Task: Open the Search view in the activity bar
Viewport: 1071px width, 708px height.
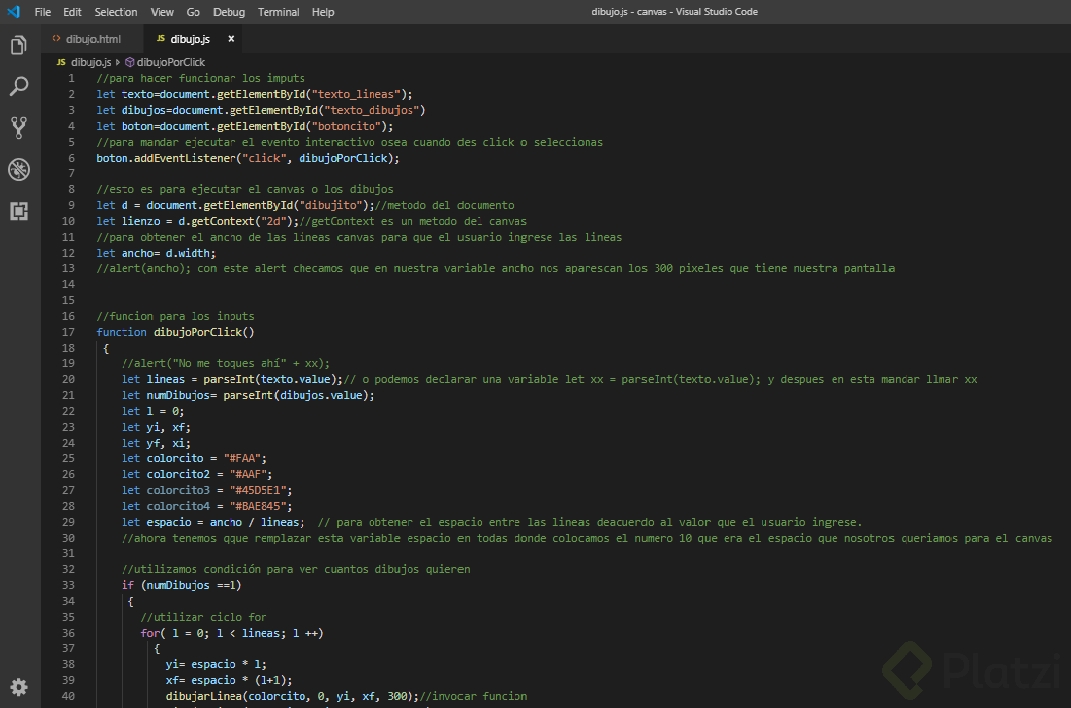Action: point(19,87)
